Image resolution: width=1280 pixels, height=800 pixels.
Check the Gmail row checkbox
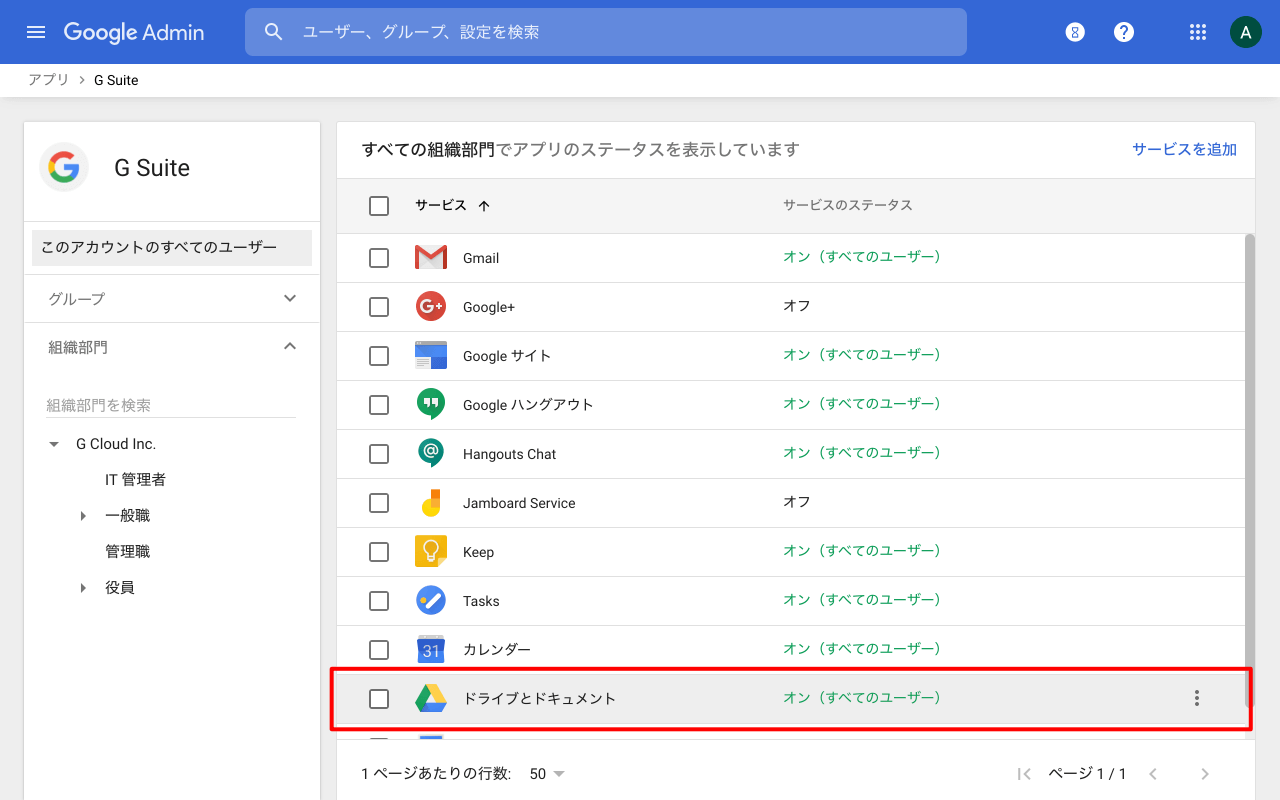tap(379, 258)
